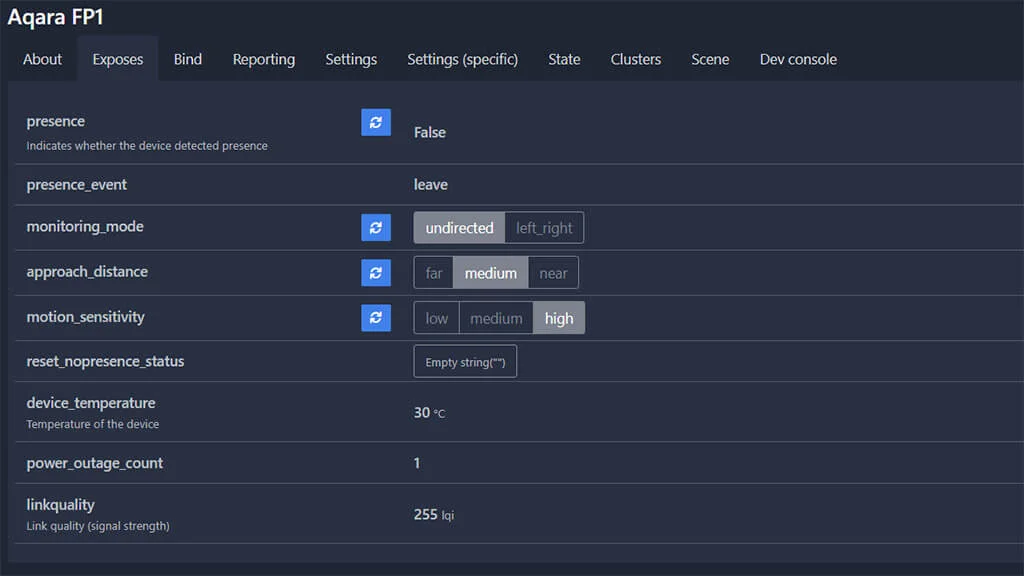Refresh the presence value
This screenshot has width=1024, height=576.
[375, 122]
